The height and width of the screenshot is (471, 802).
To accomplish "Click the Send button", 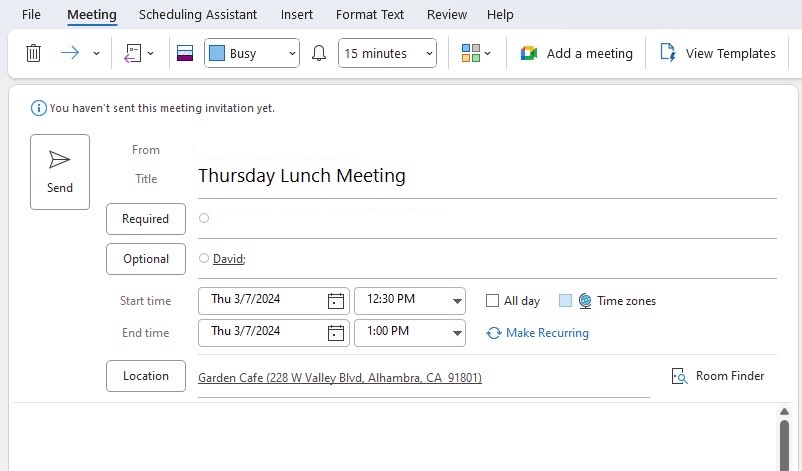I will (x=60, y=172).
